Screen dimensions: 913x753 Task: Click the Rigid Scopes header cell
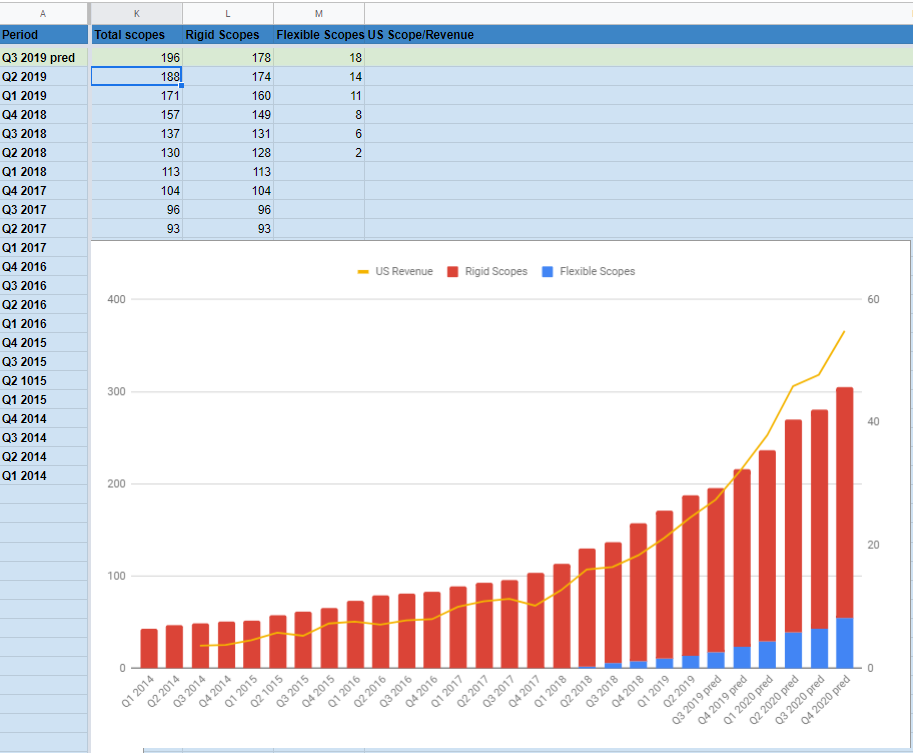pyautogui.click(x=228, y=34)
